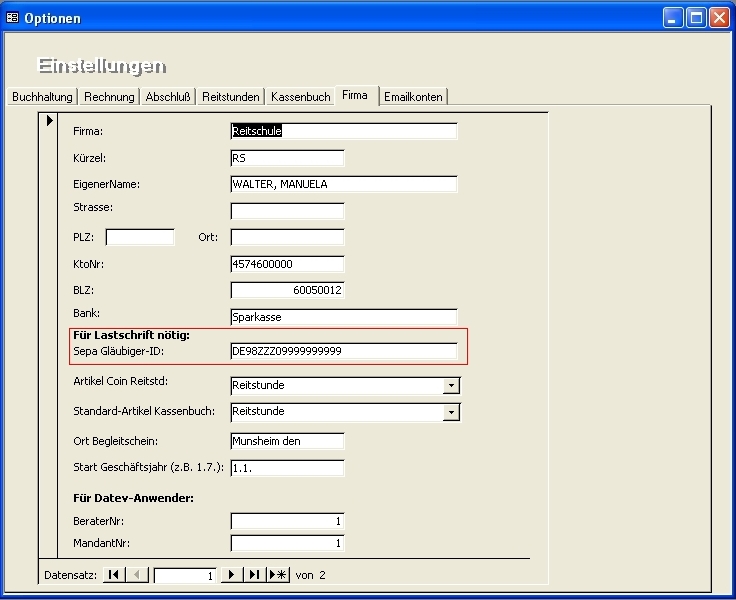
Task: Create new record with asterisk button
Action: tap(278, 575)
